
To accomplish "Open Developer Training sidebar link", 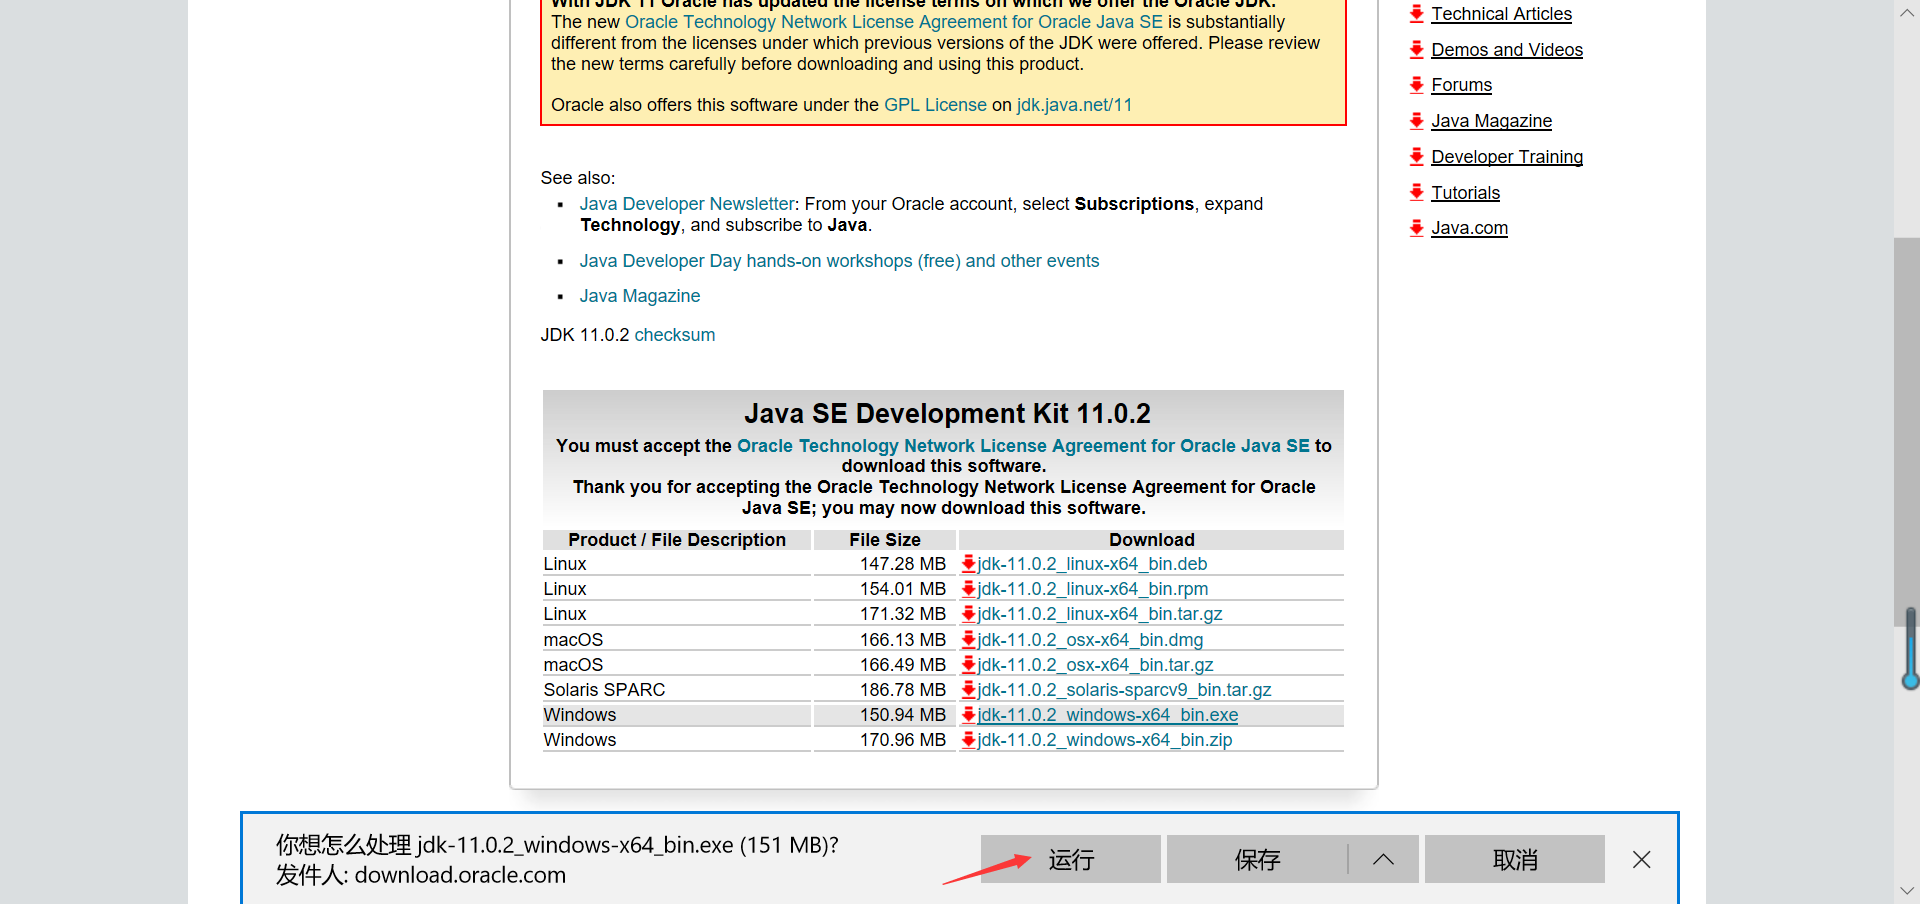I will click(x=1507, y=157).
